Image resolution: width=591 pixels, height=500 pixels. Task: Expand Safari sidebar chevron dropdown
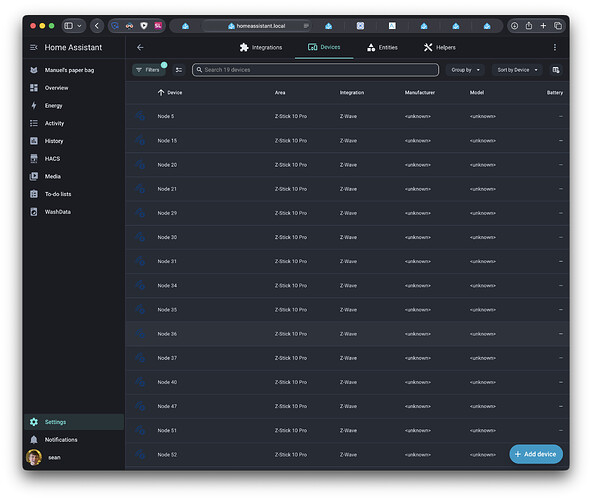80,26
